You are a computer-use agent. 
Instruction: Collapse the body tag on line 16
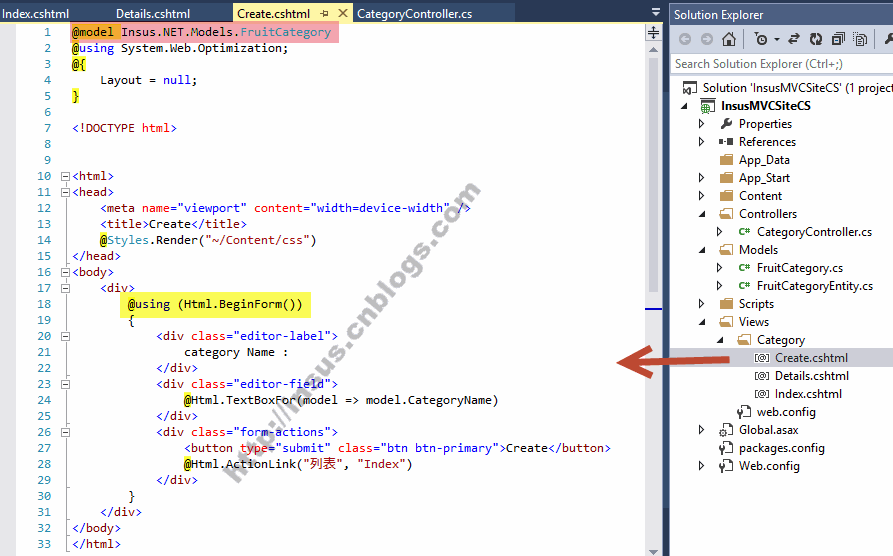pos(65,272)
